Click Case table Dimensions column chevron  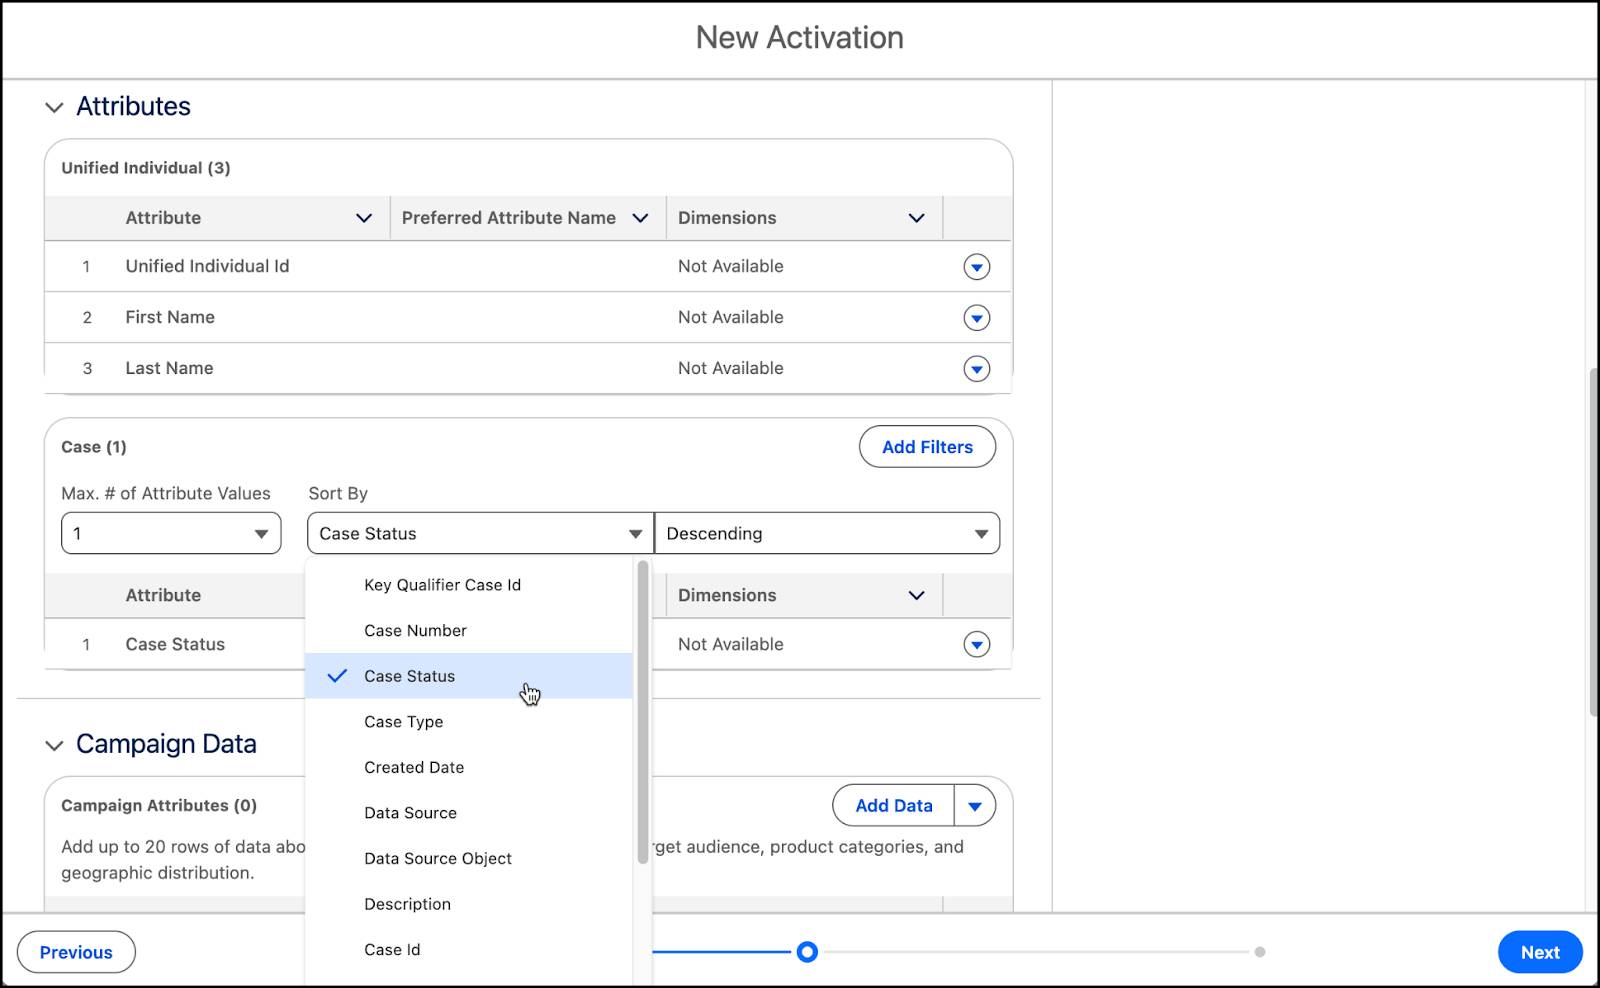[x=916, y=595]
